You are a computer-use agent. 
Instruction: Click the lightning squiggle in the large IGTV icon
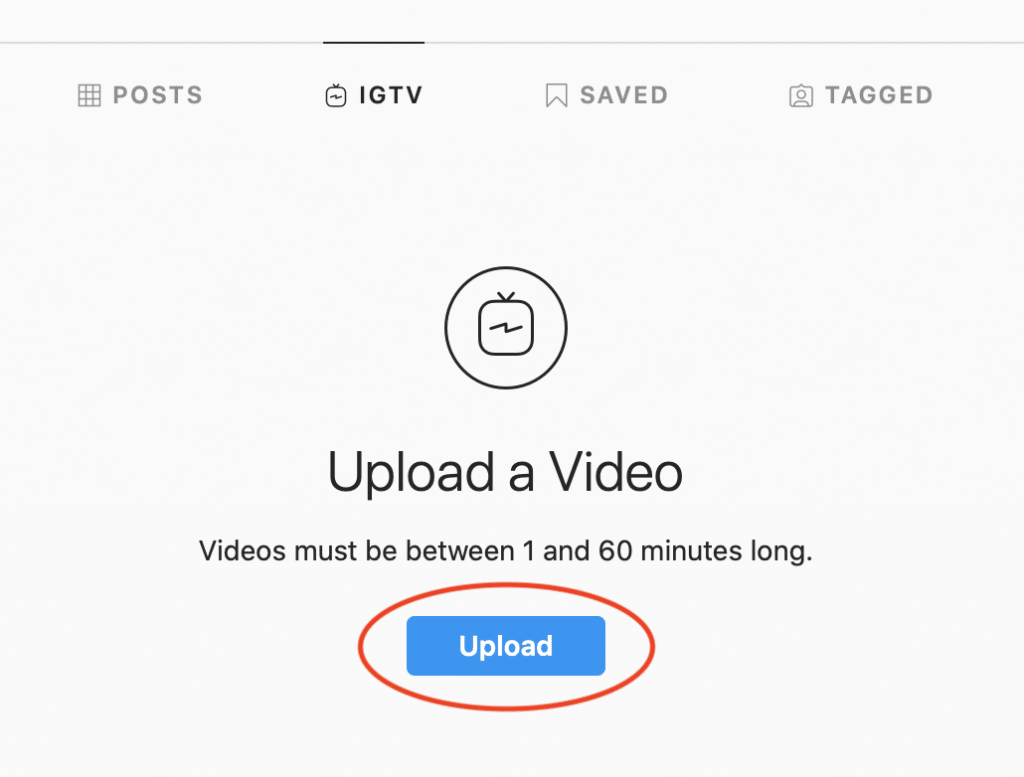[506, 328]
